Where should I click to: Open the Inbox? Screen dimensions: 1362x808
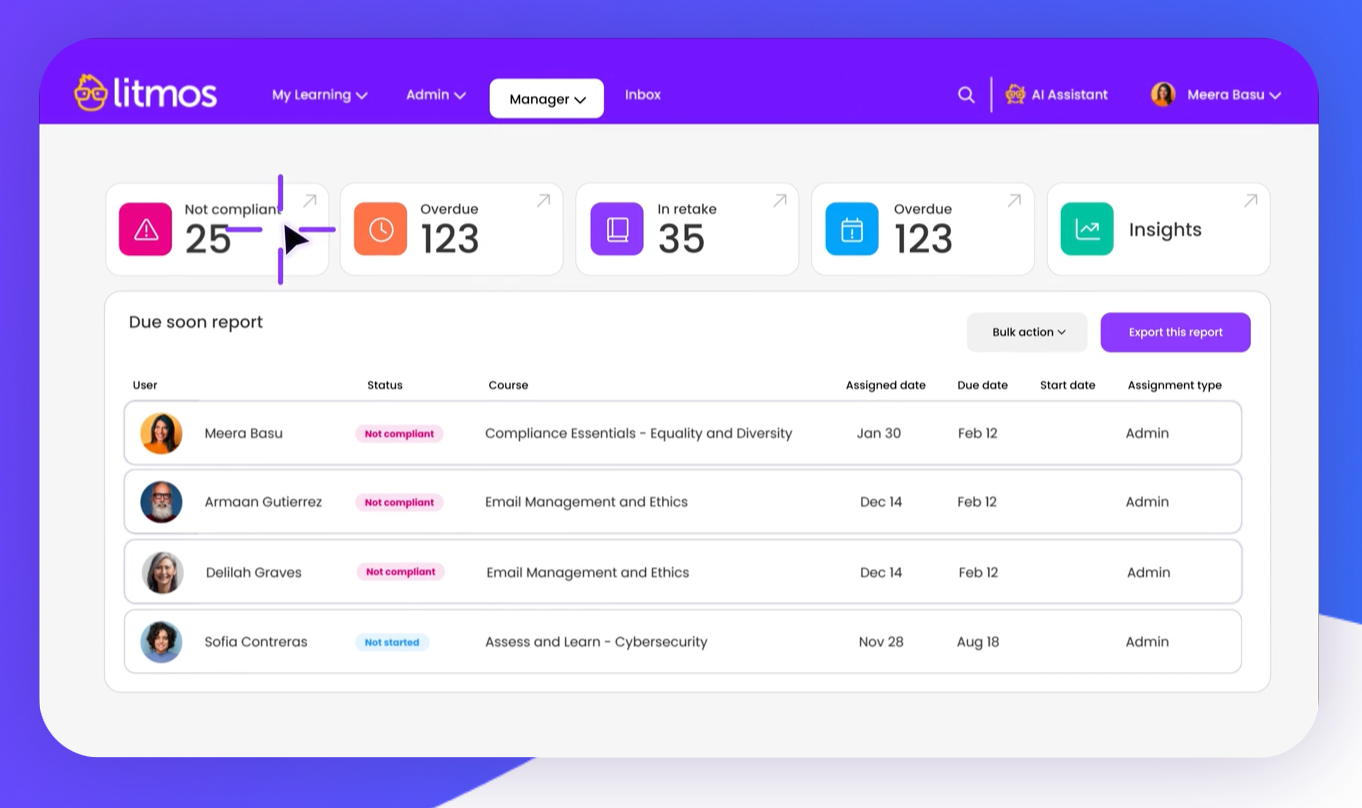642,94
